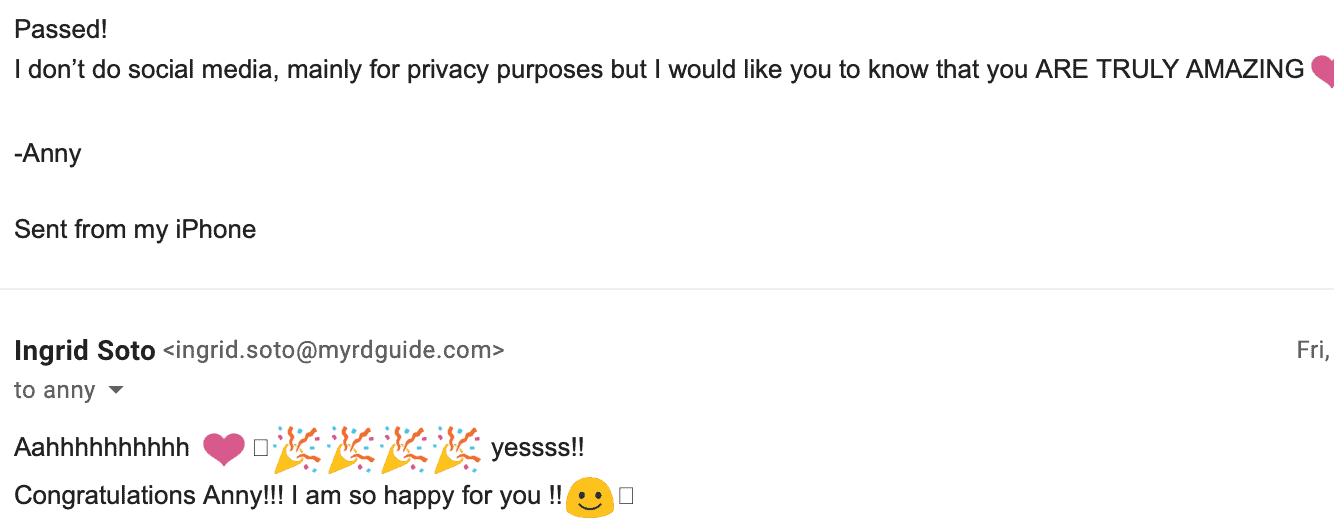Screen dimensions: 1334x522
Task: Select the second party popper emoji
Action: pos(350,448)
